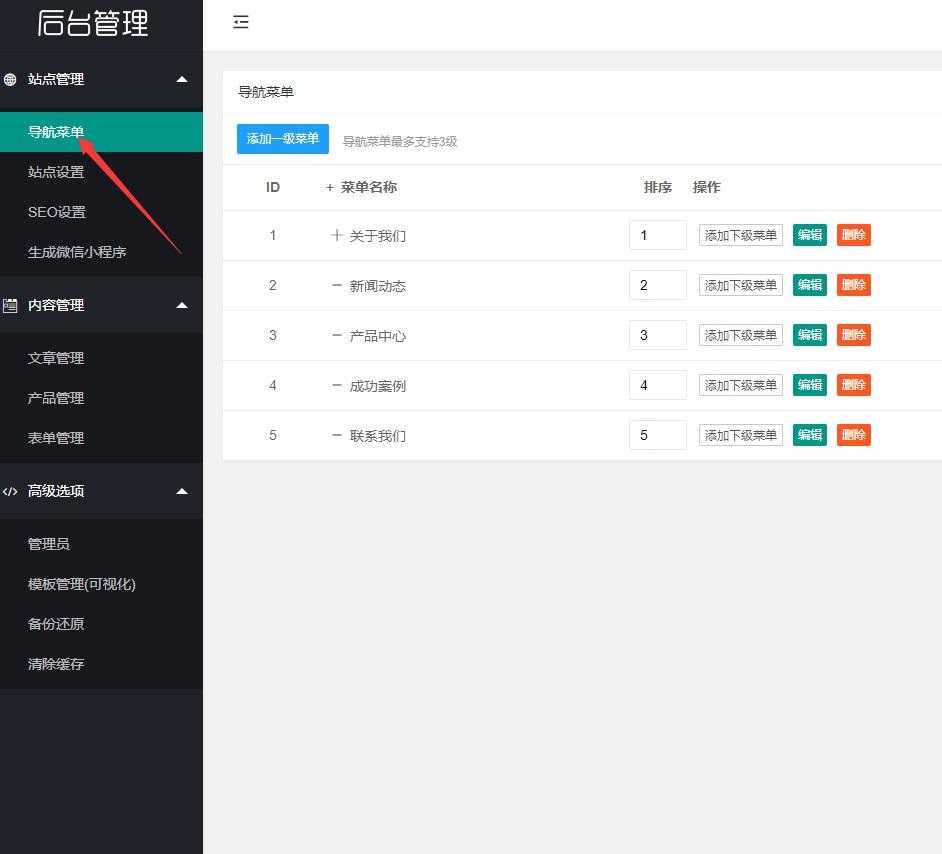
Task: Delete the 产品中心 menu row
Action: [x=854, y=335]
